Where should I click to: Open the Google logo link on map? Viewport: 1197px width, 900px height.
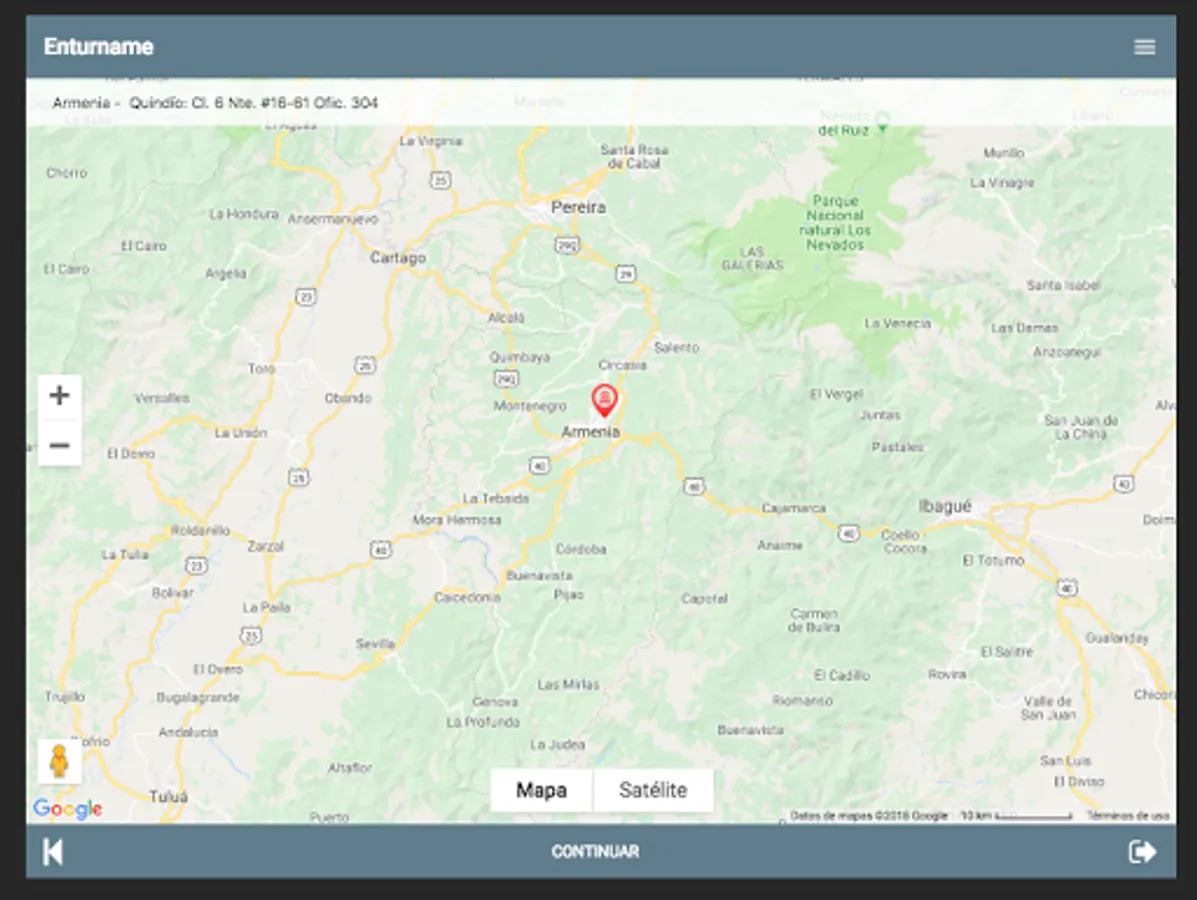(x=67, y=808)
